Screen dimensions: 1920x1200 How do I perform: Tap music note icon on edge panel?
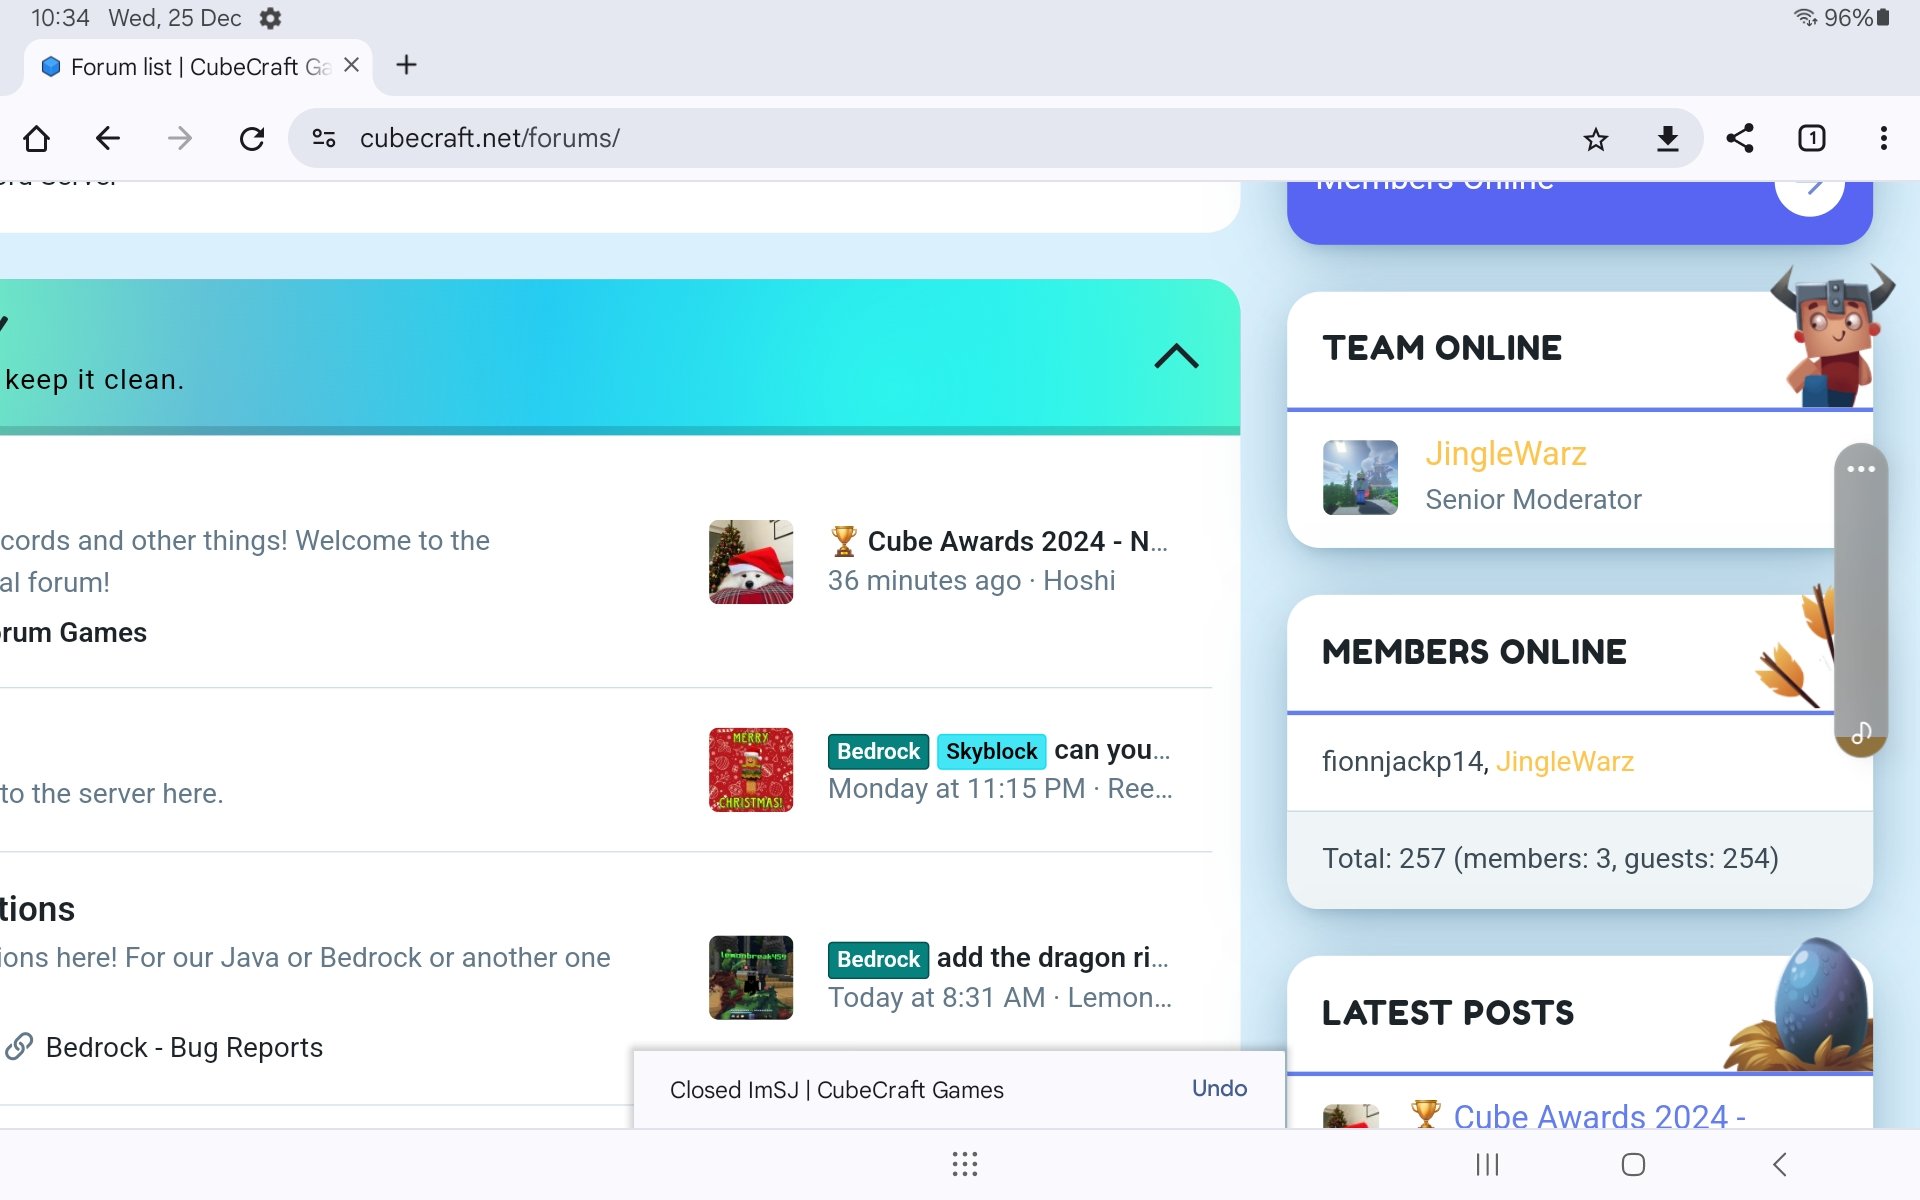pos(1861,733)
